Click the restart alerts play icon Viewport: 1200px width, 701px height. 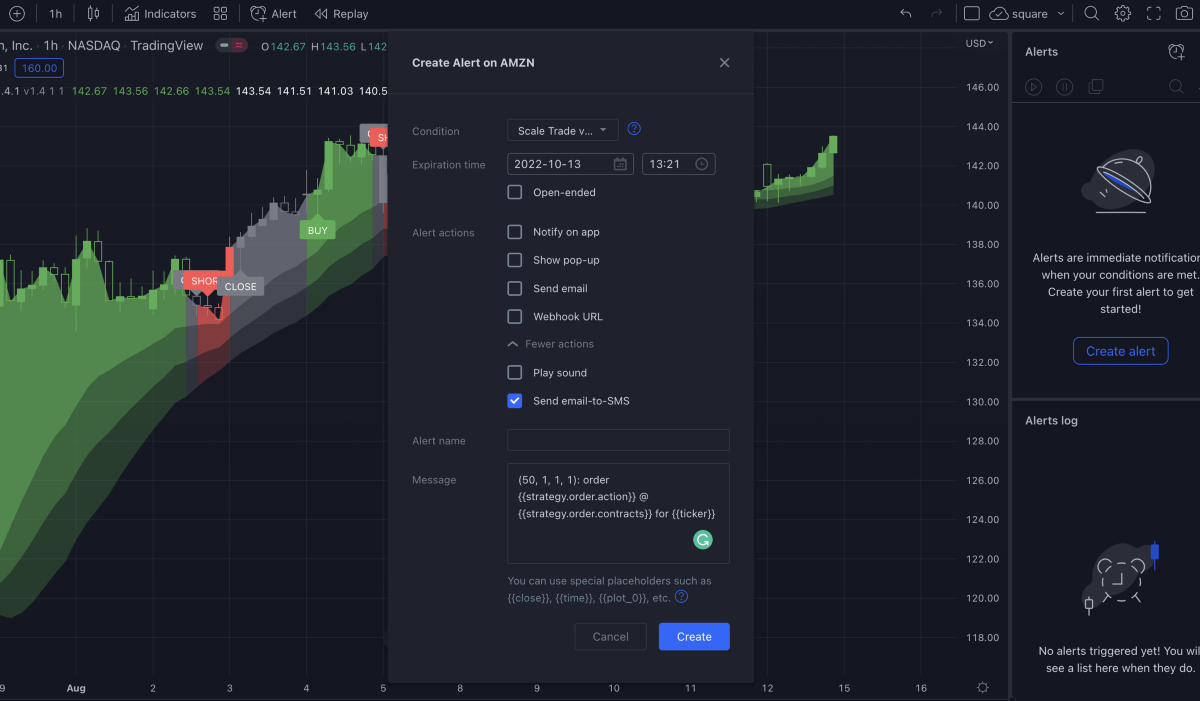tap(1034, 87)
